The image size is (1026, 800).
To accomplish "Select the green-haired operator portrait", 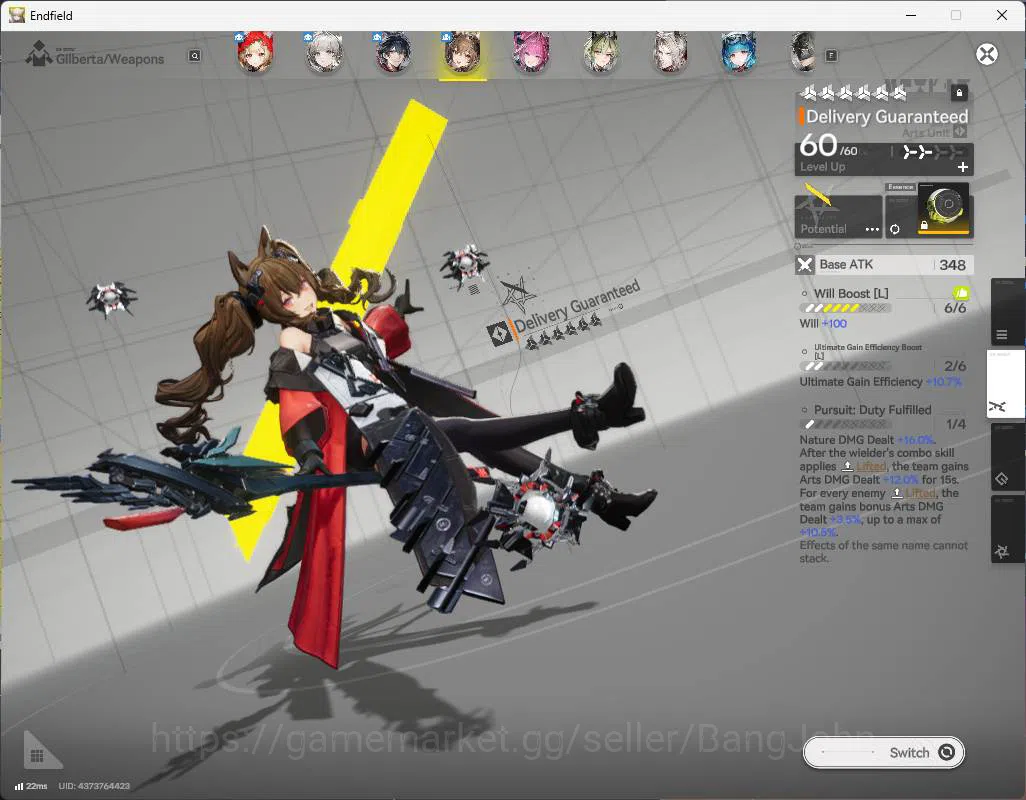I will (x=601, y=52).
